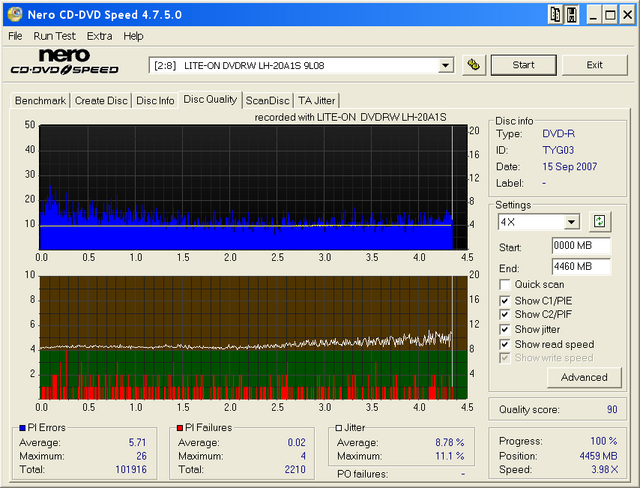Click the disc ID value TYG03
Screen dimensions: 640x488
(558, 150)
